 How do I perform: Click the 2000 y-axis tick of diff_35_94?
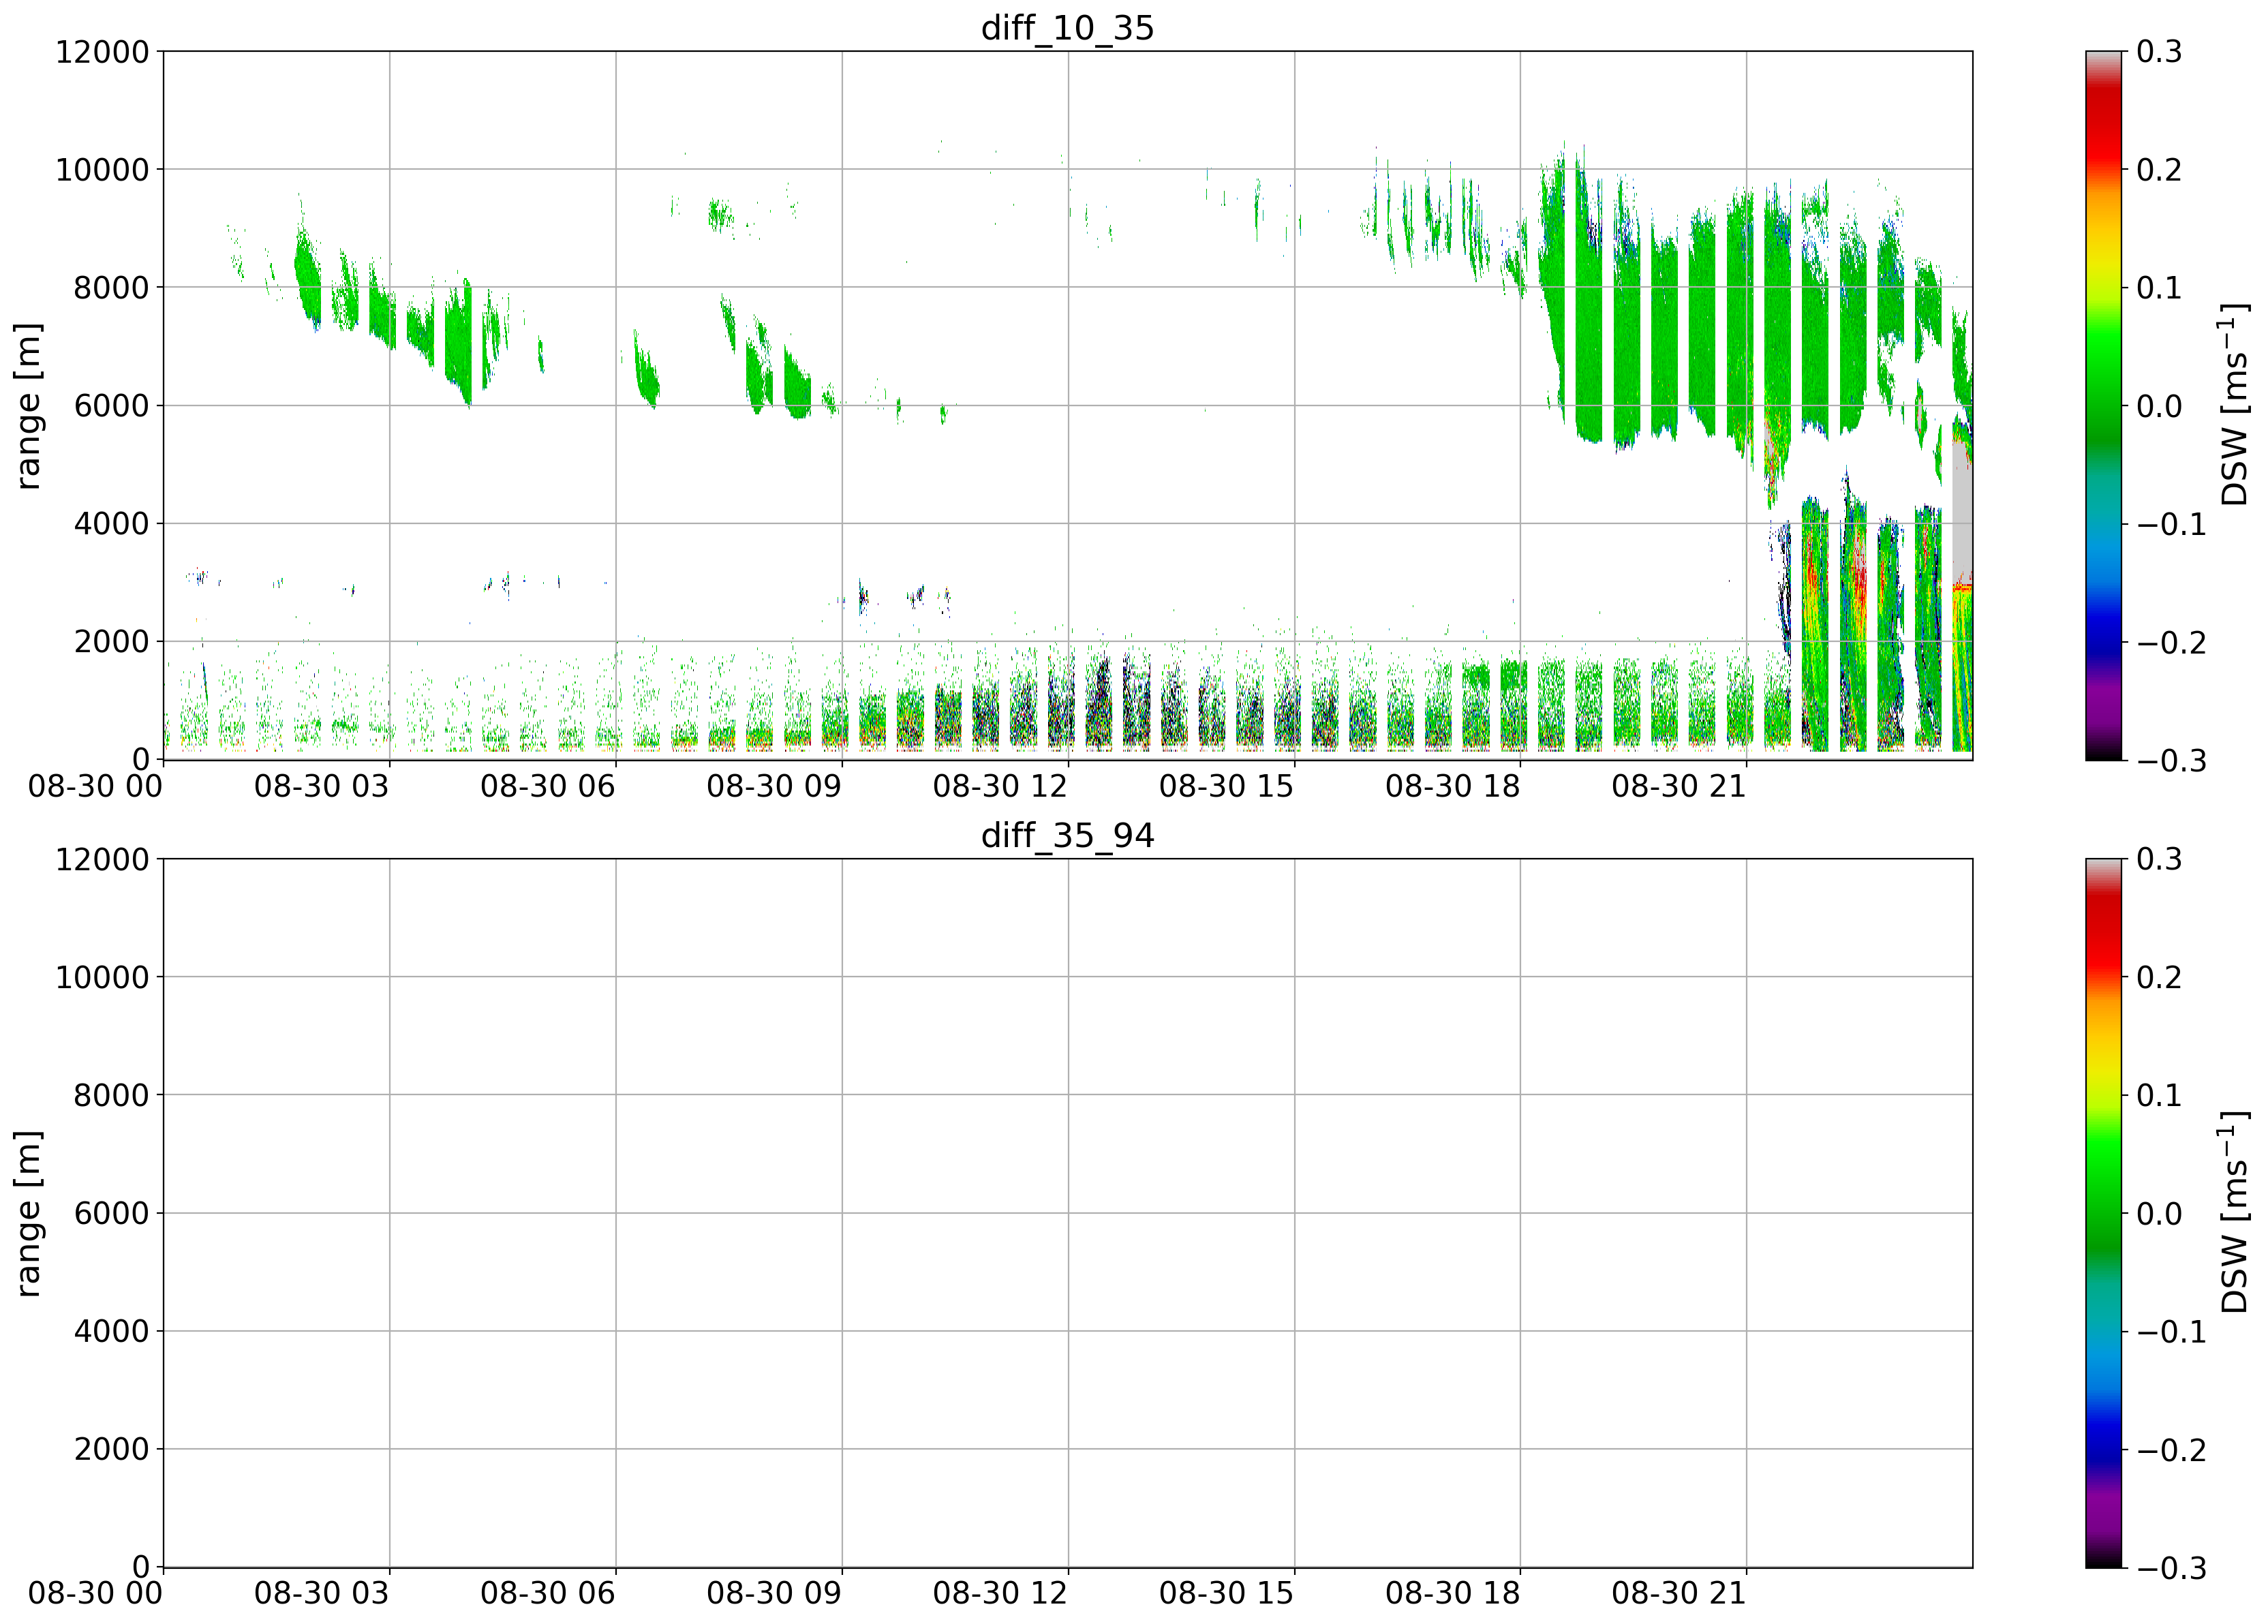pos(111,1449)
